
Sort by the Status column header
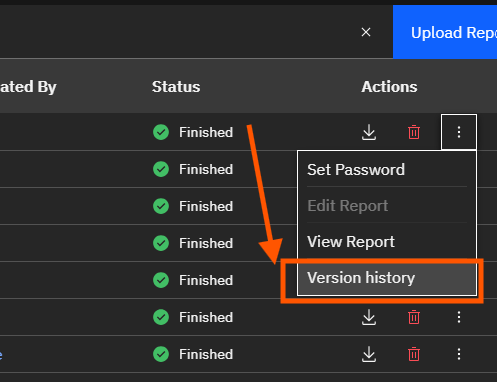click(x=176, y=87)
